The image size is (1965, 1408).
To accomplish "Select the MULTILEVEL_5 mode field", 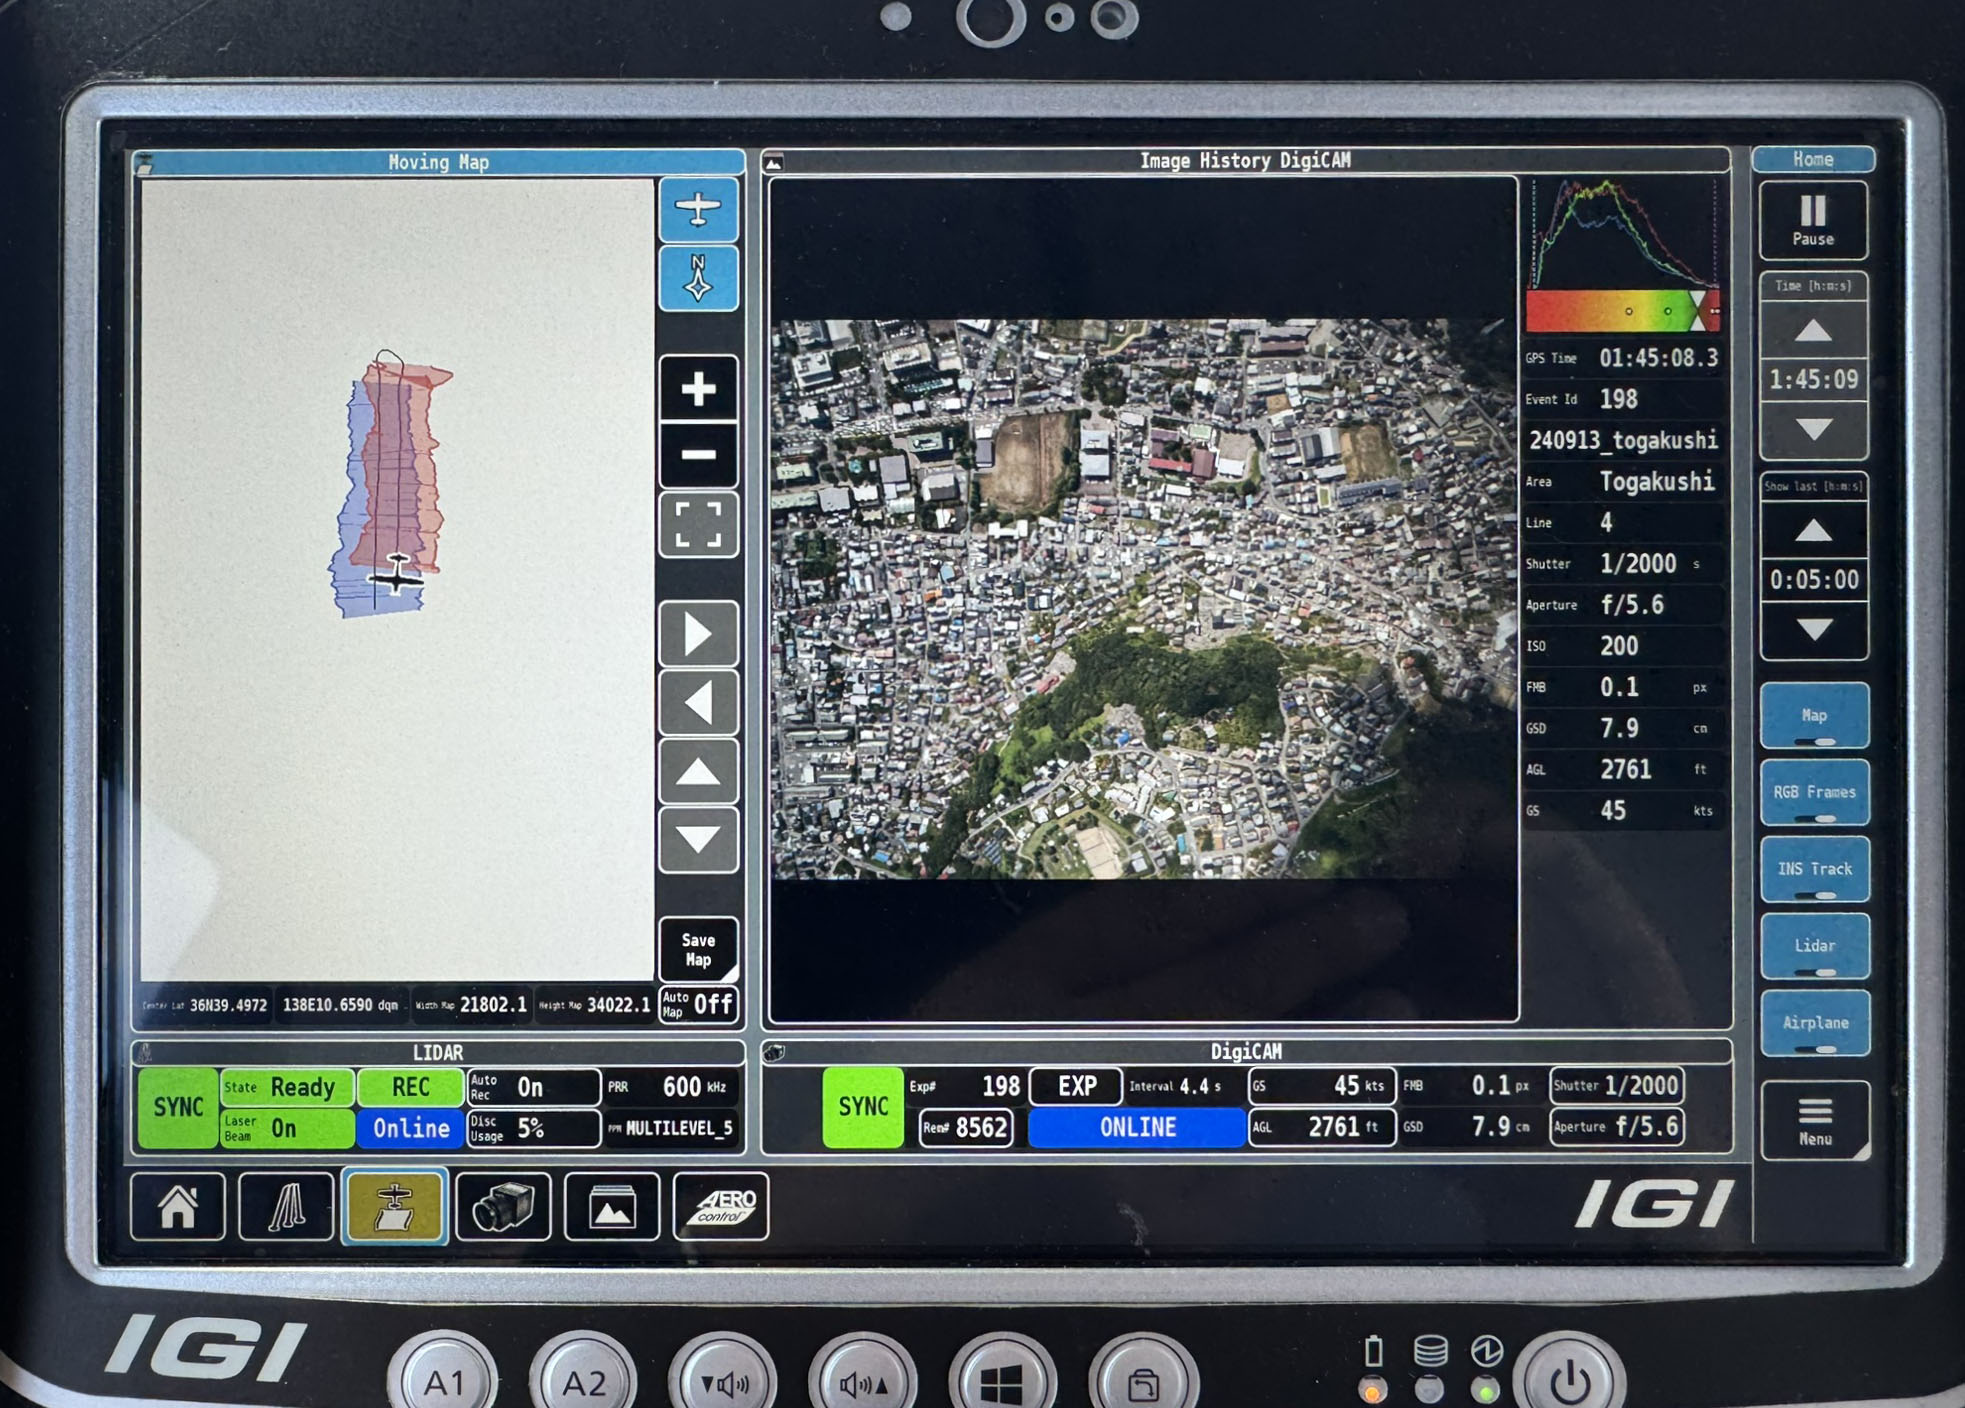I will tap(671, 1129).
